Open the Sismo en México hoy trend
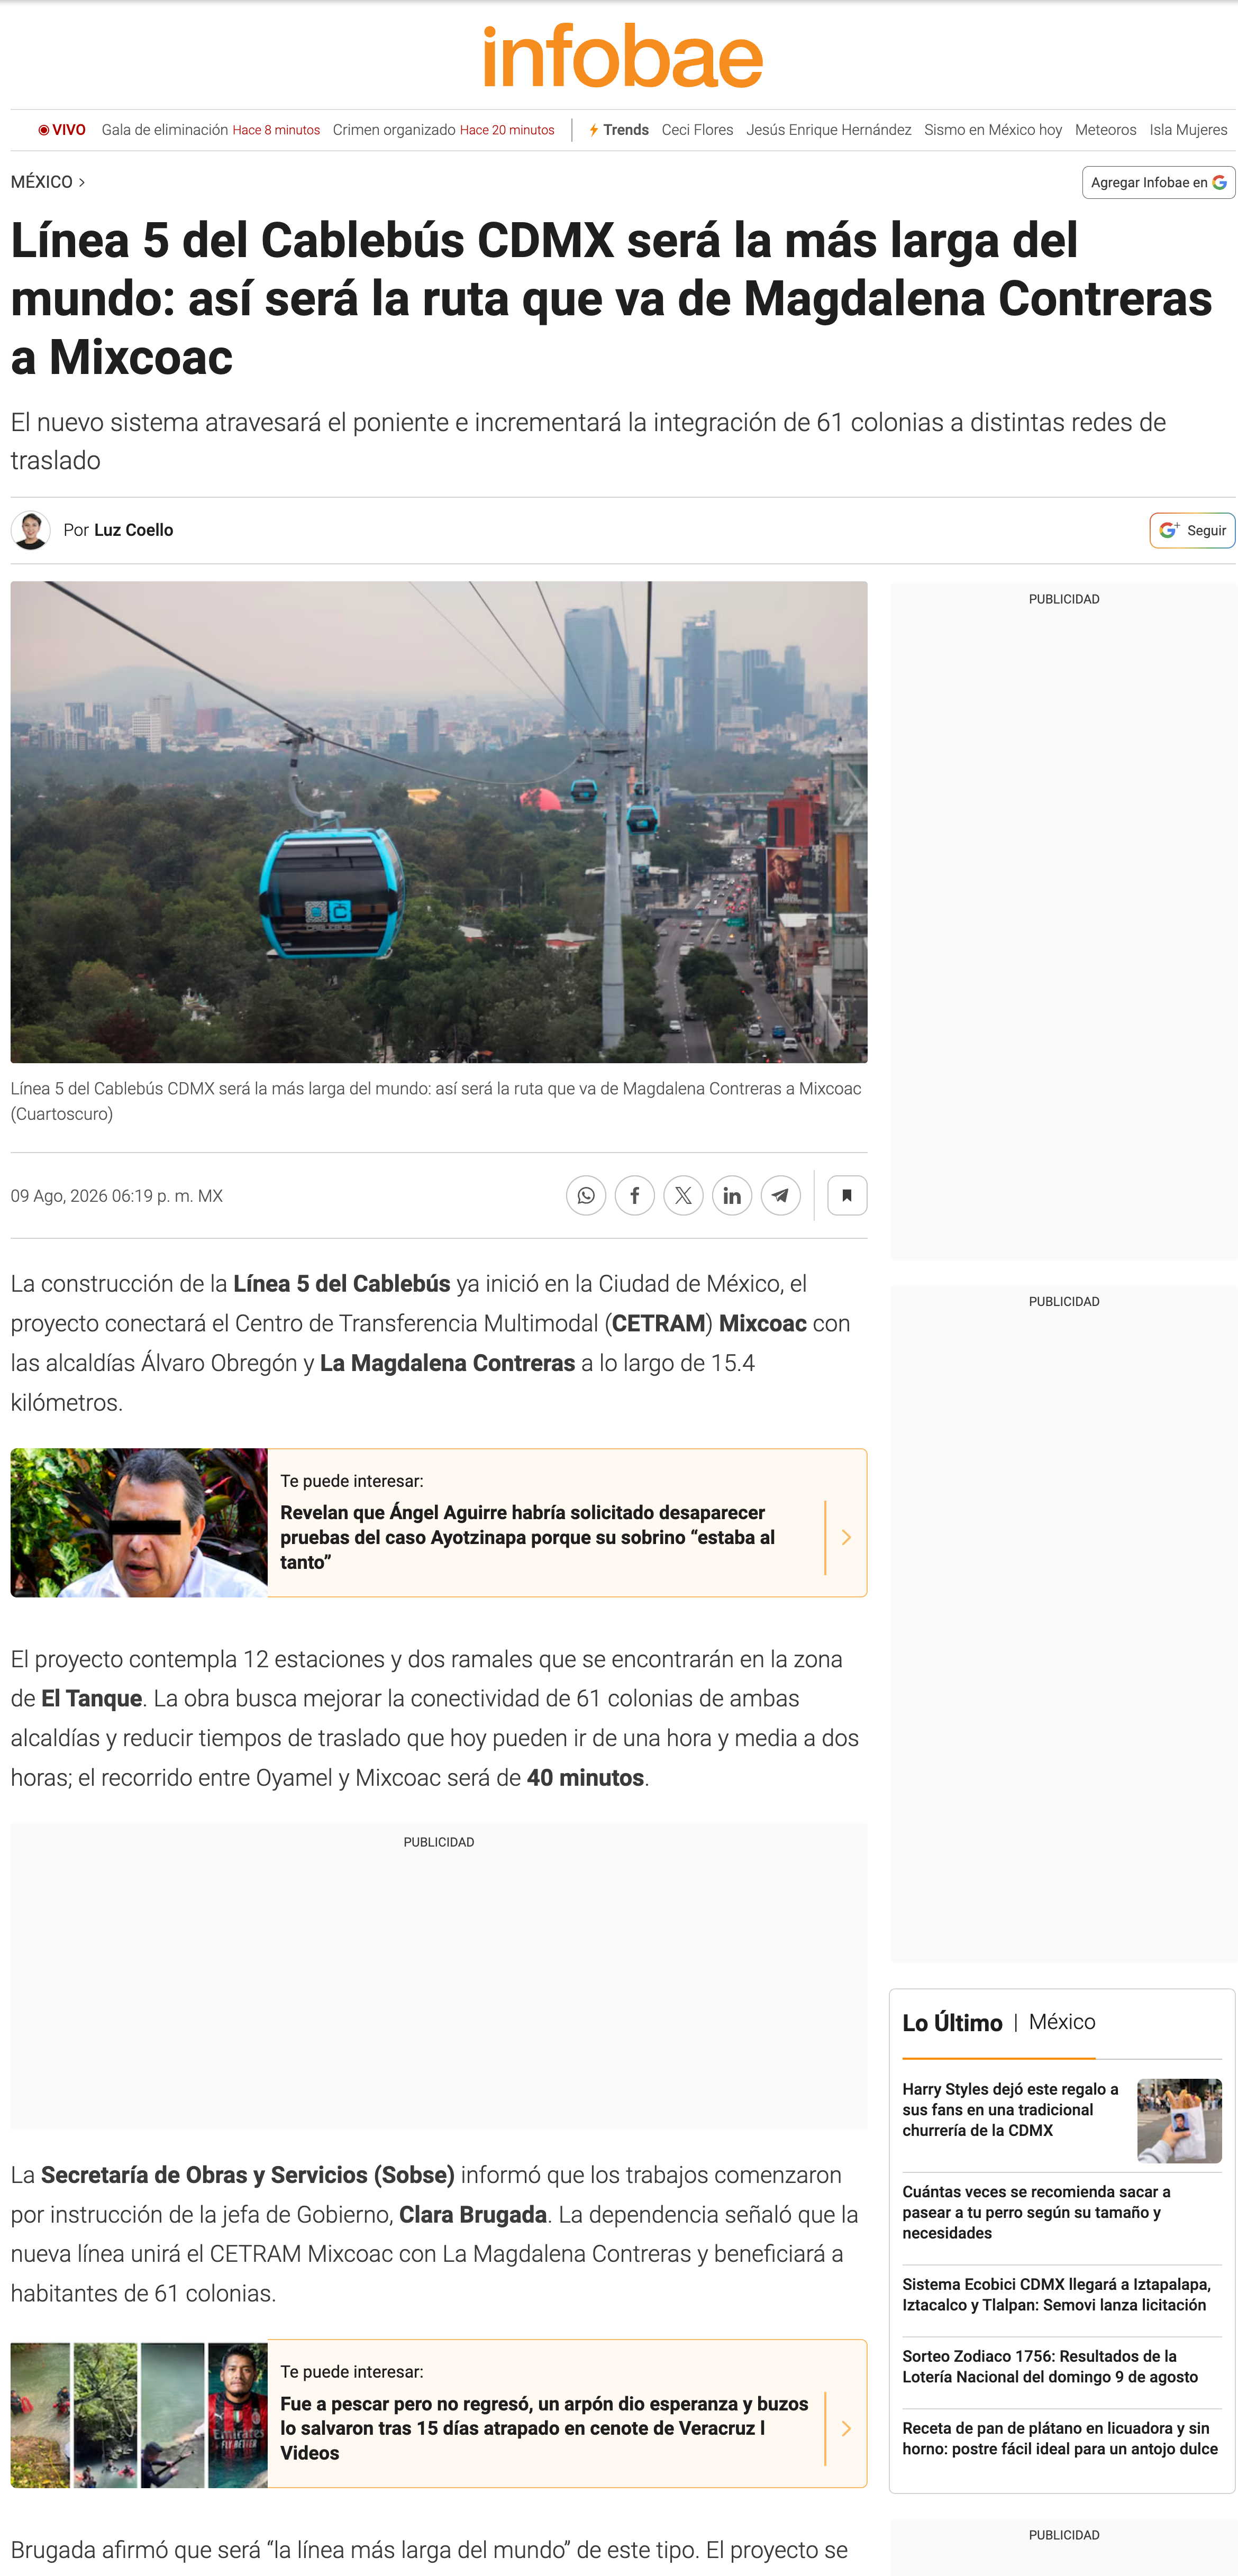Viewport: 1238px width, 2576px height. [x=993, y=130]
